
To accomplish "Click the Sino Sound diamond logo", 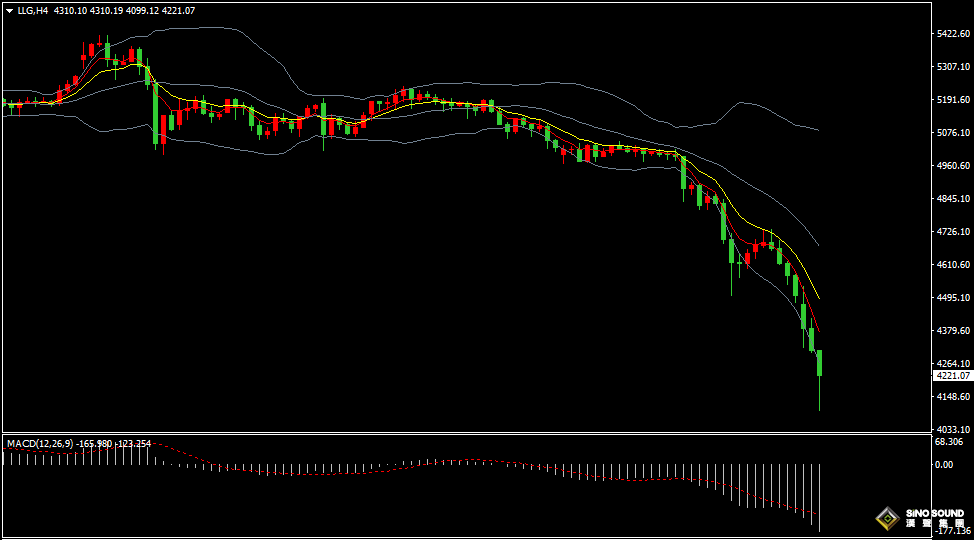I will coord(886,518).
